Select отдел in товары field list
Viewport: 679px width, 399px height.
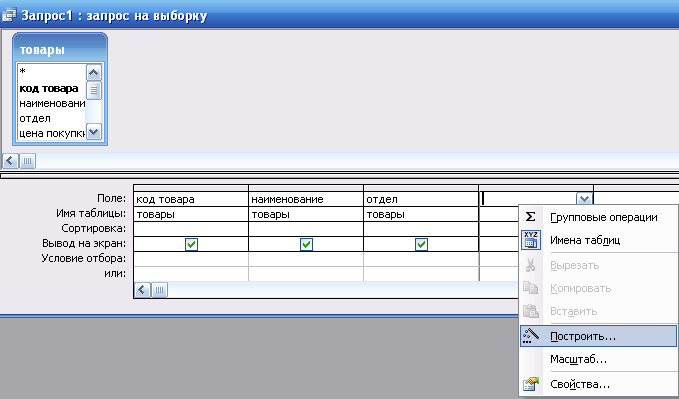click(x=51, y=118)
